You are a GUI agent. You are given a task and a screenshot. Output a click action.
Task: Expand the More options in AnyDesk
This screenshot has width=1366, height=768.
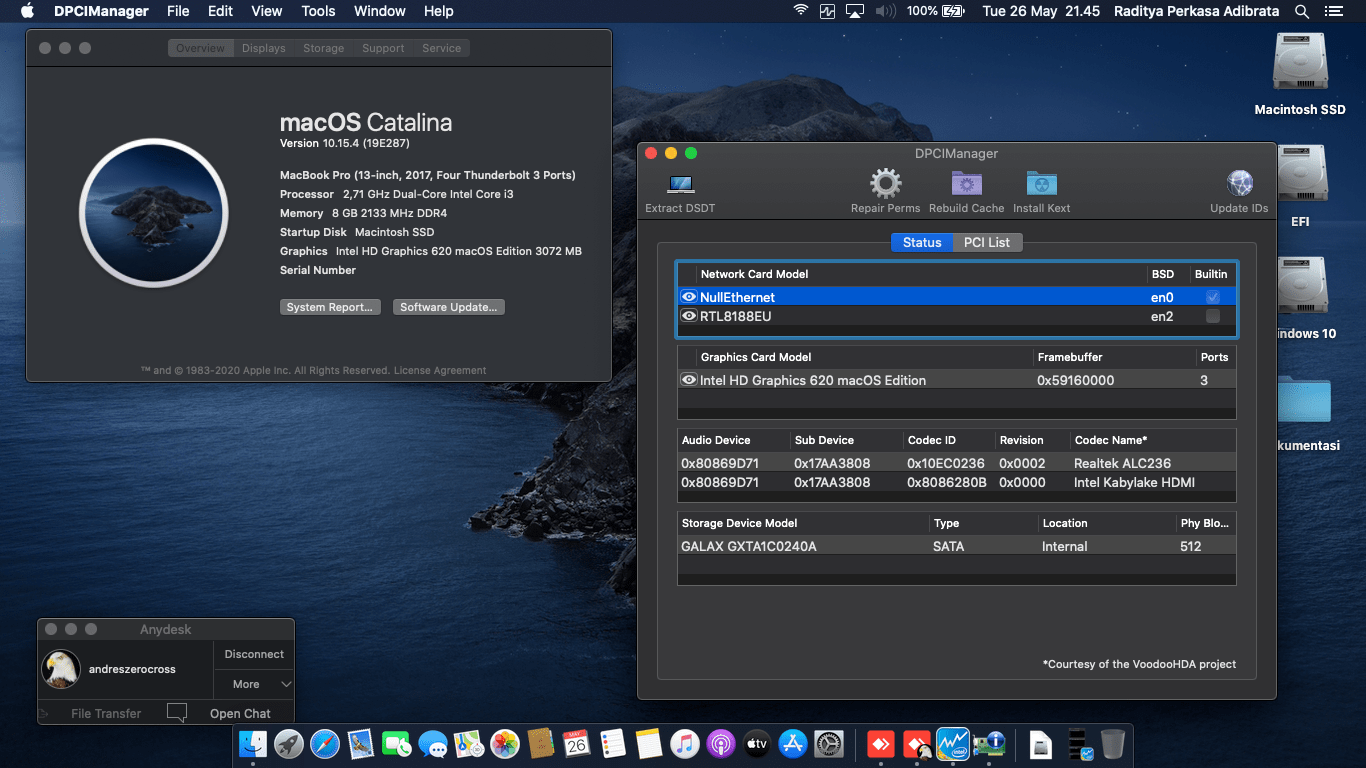pyautogui.click(x=253, y=684)
